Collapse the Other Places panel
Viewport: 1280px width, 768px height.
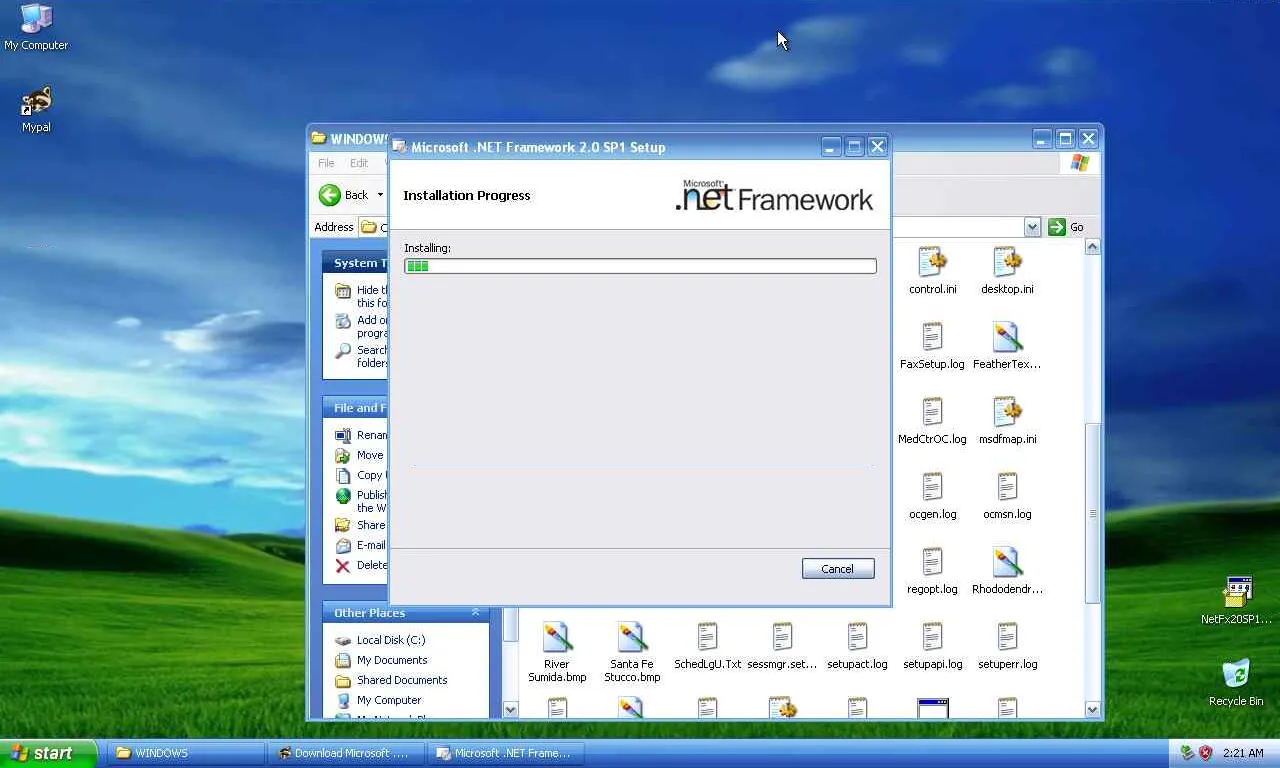pos(475,613)
